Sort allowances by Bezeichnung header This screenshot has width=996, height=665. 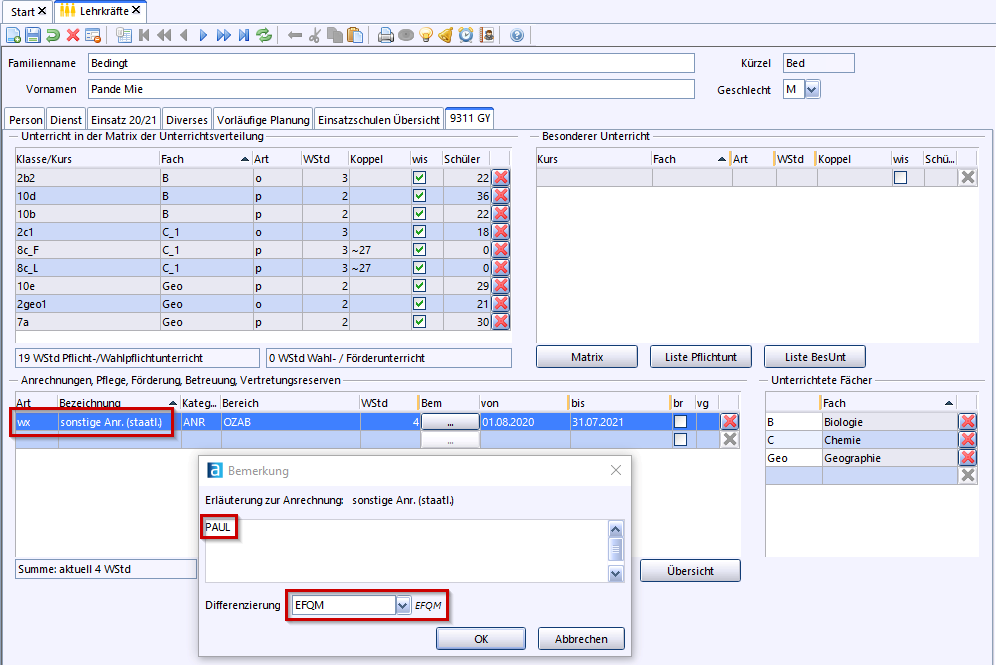(118, 403)
